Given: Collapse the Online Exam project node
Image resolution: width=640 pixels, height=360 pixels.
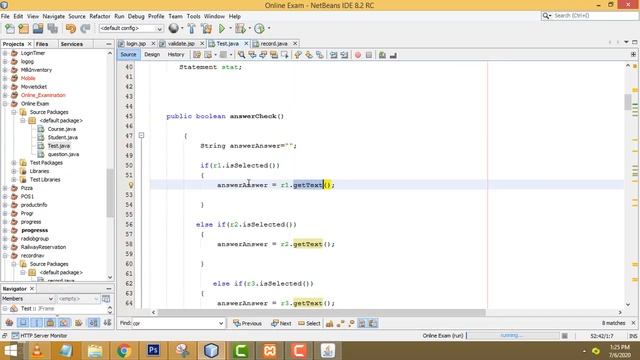Looking at the screenshot, I should 5,104.
